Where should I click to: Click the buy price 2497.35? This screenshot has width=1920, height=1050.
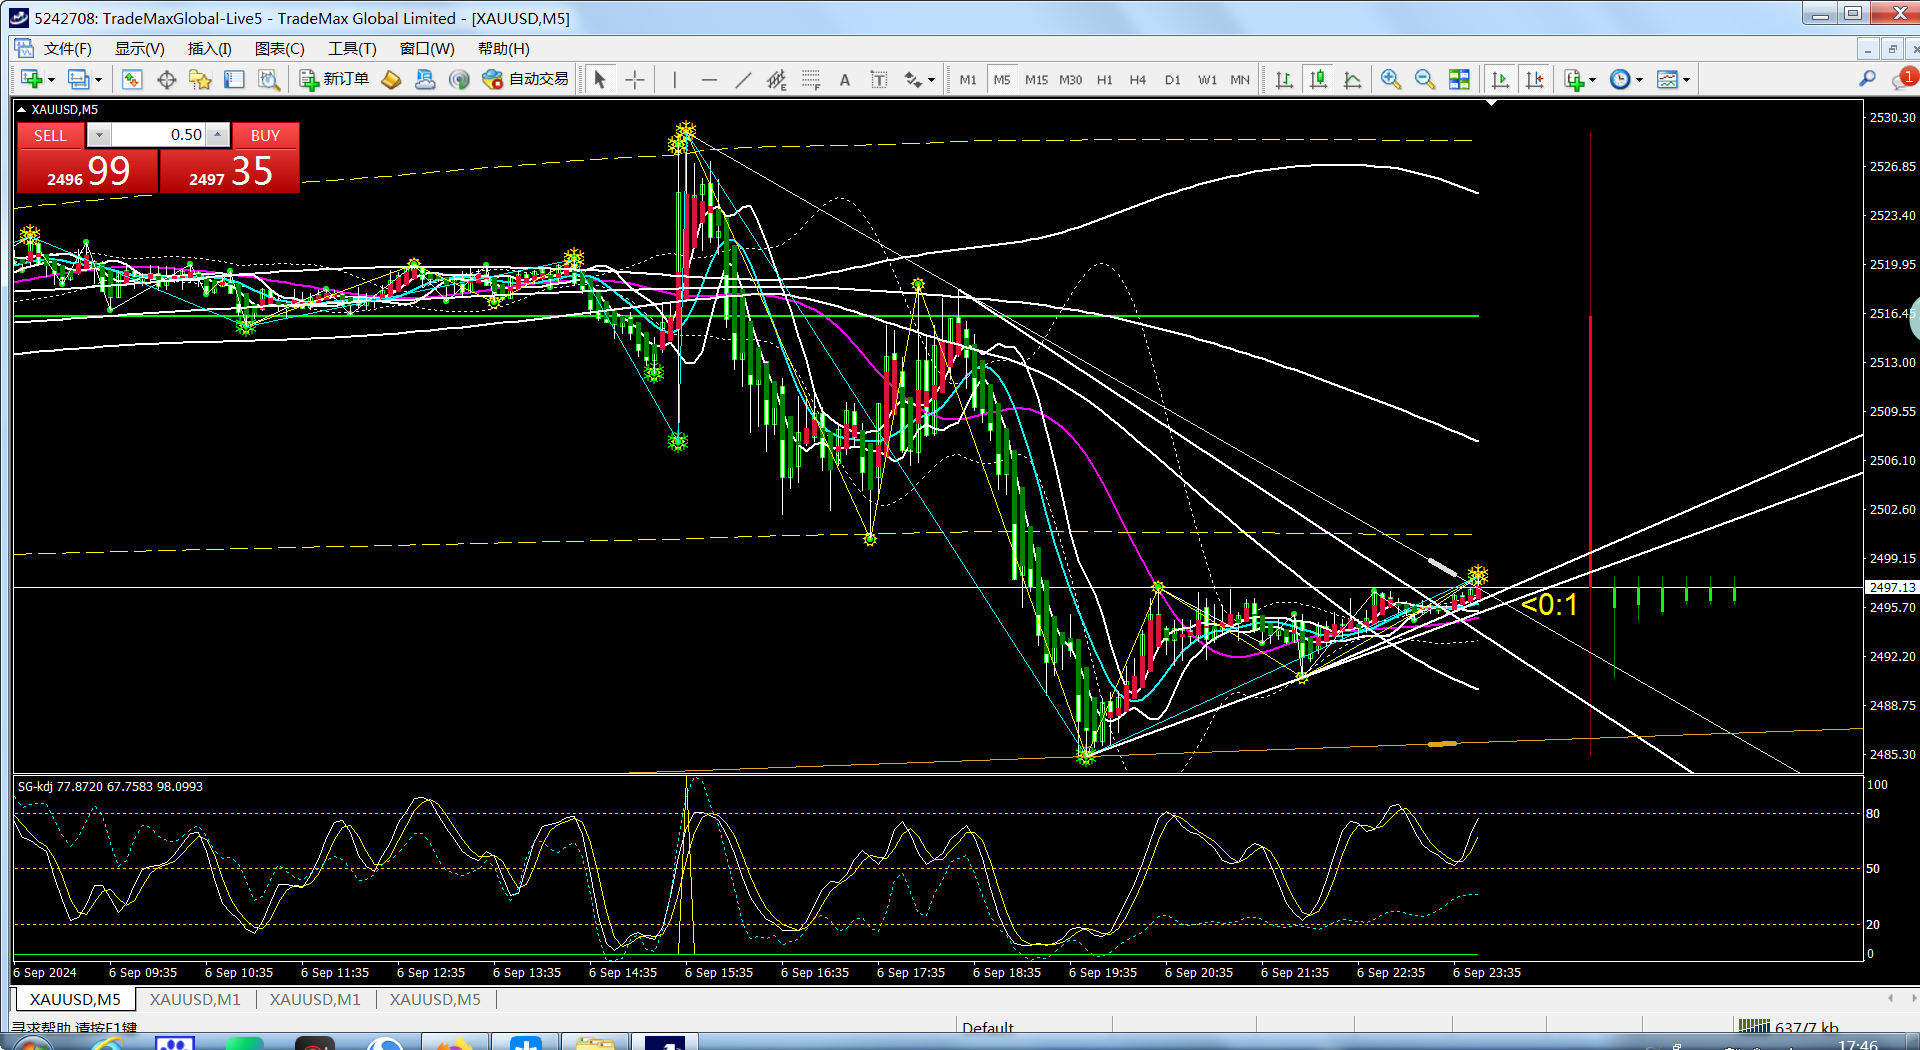click(x=230, y=171)
